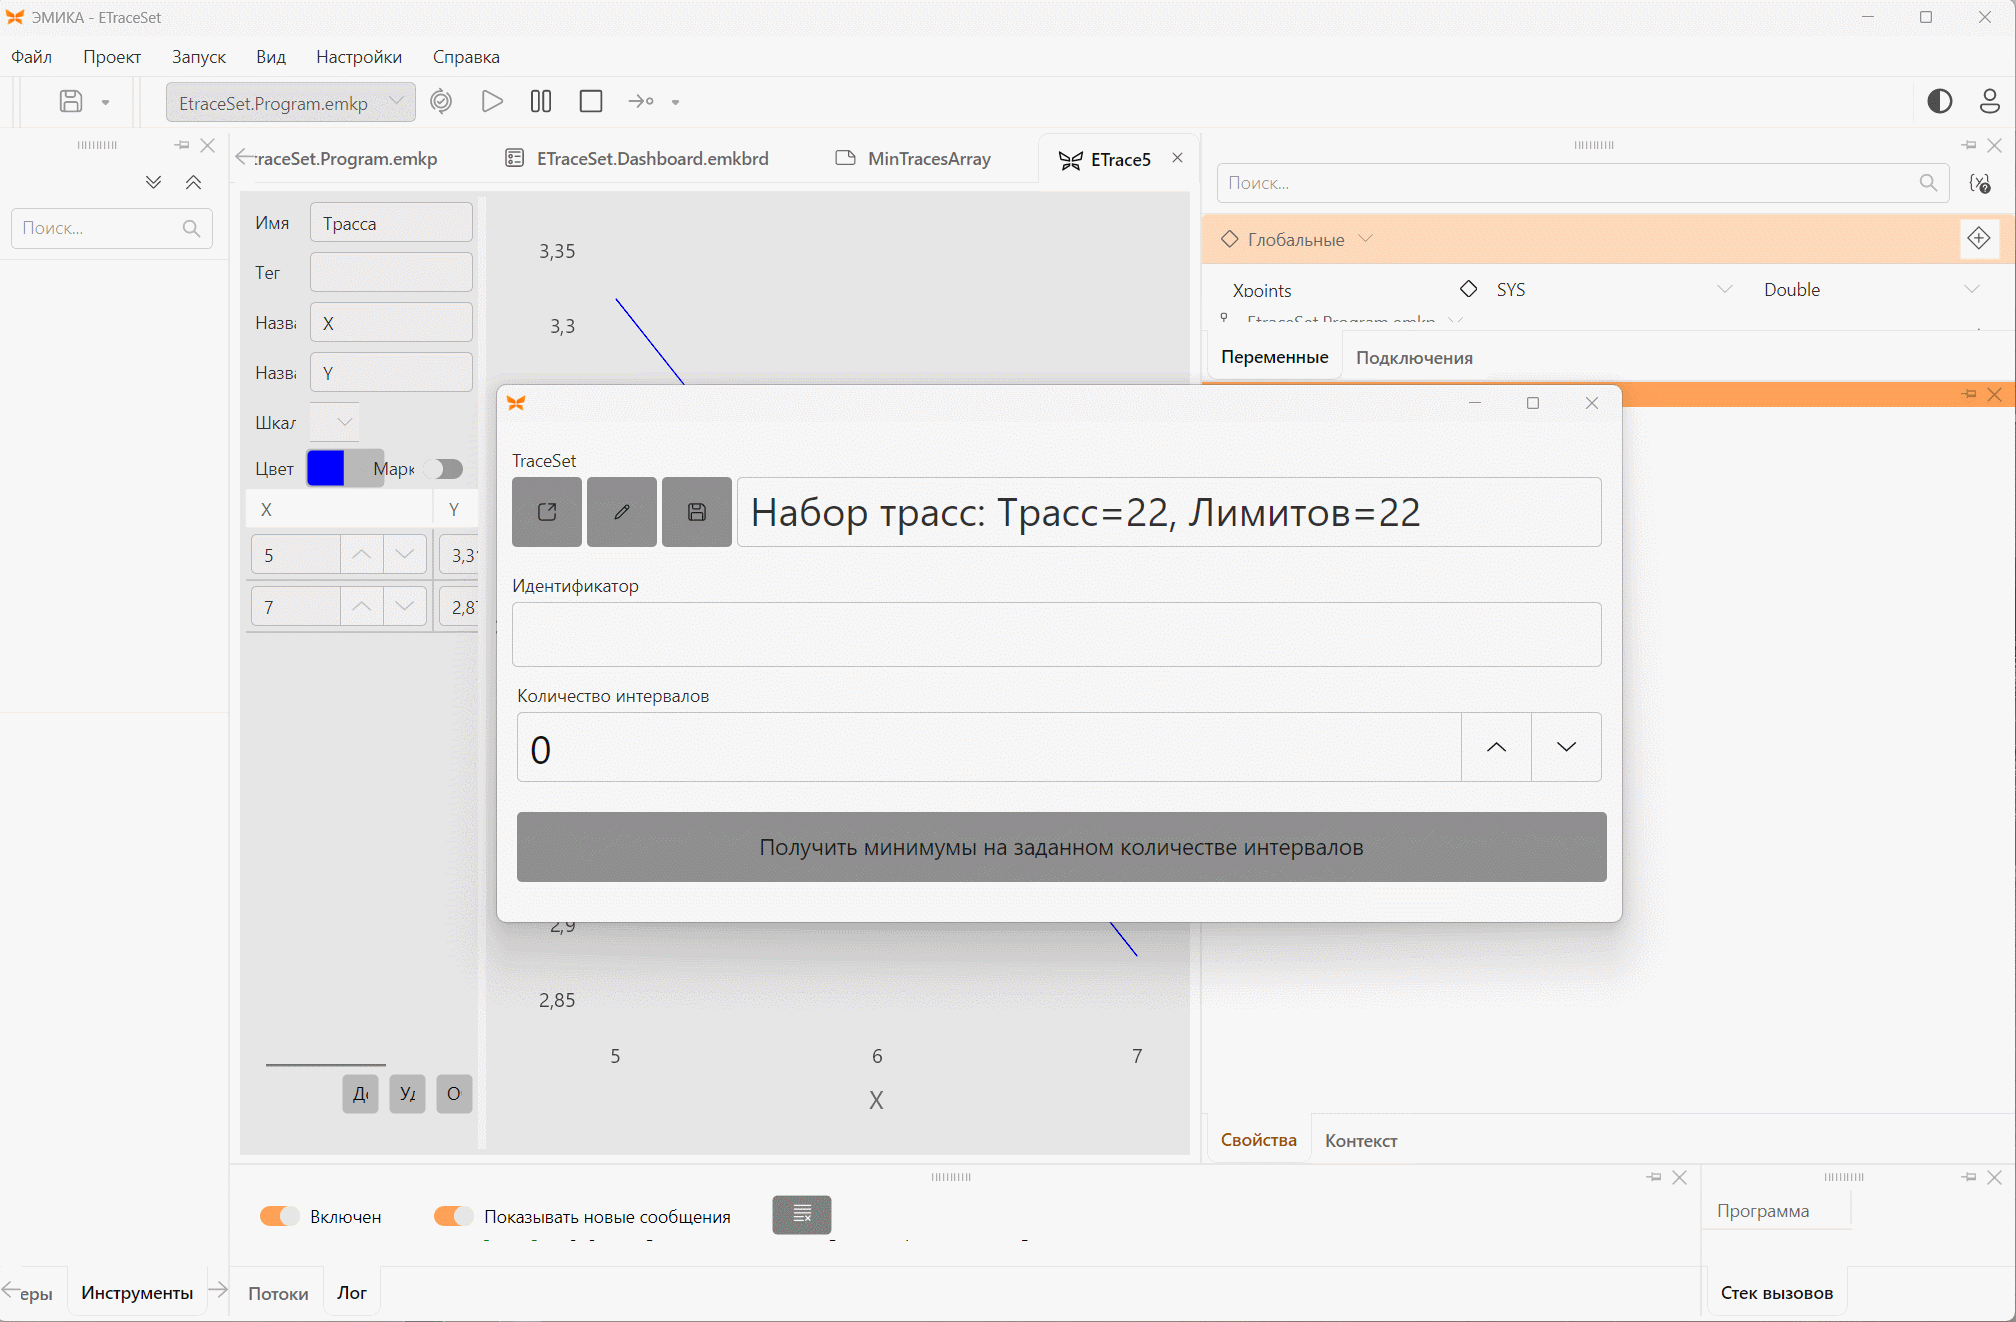Increase Количество интервалов with up arrow
Screen dimensions: 2016x1322
(1497, 747)
